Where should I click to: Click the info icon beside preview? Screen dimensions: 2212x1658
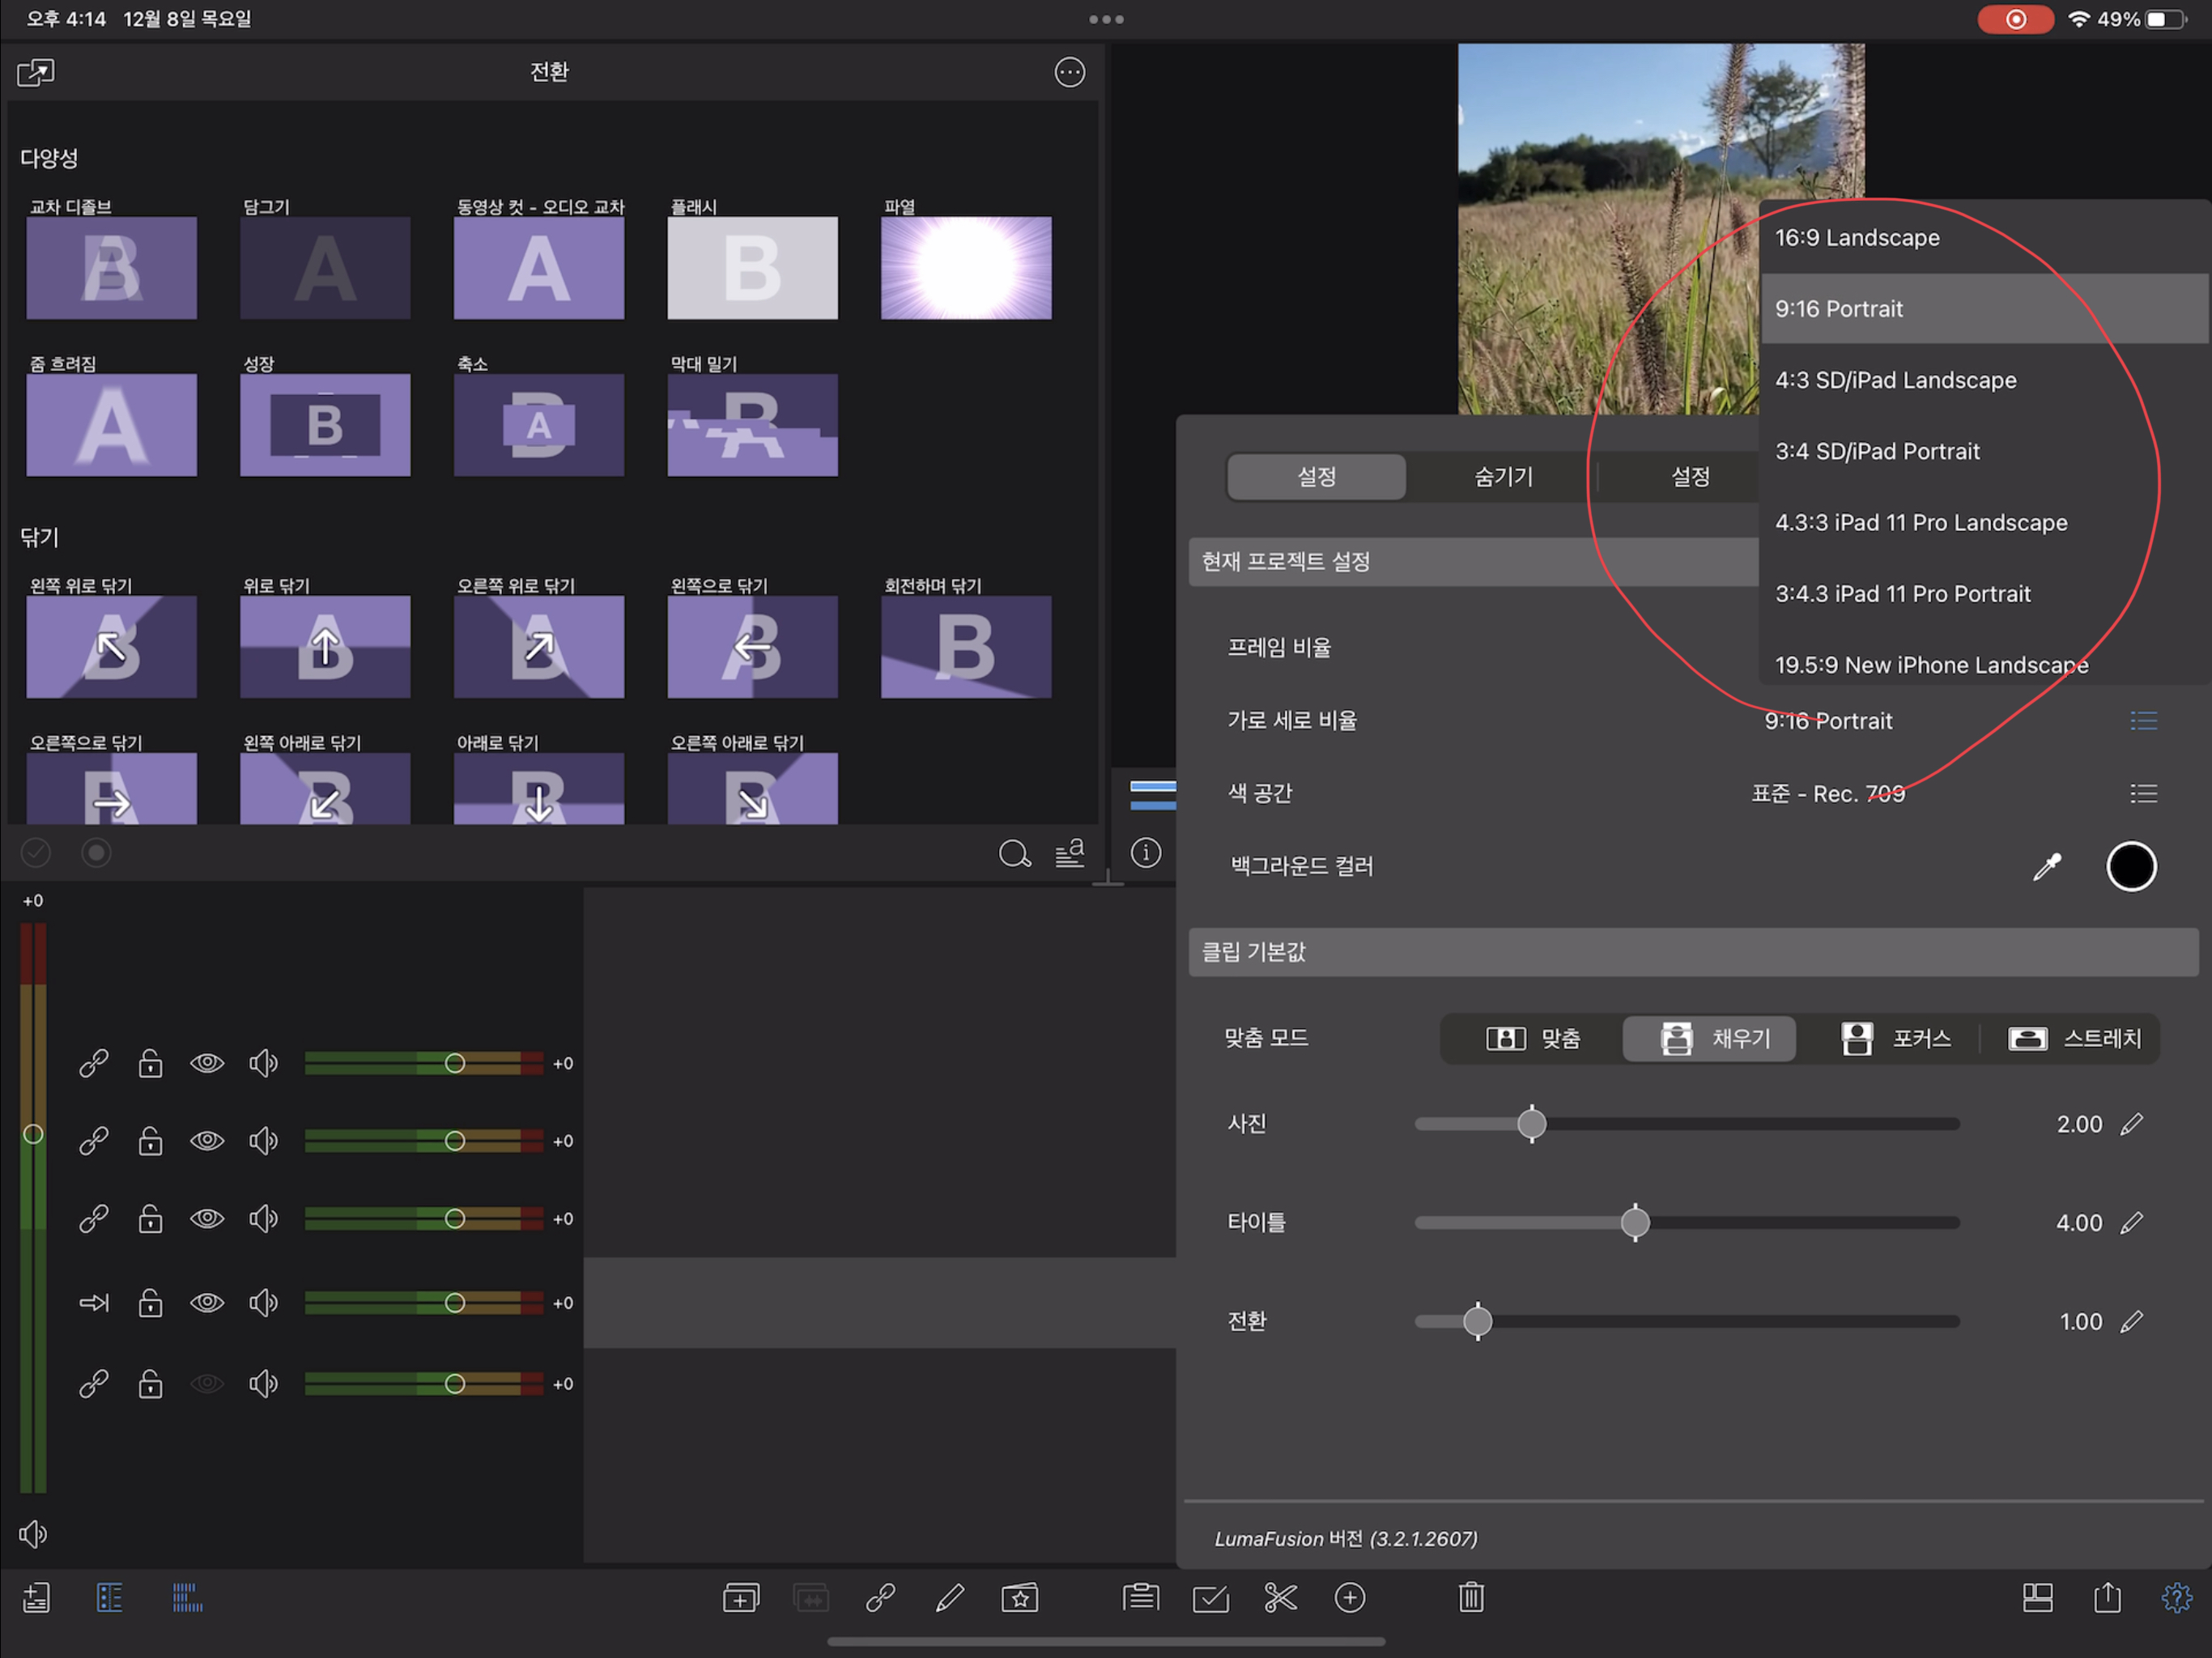pos(1146,853)
